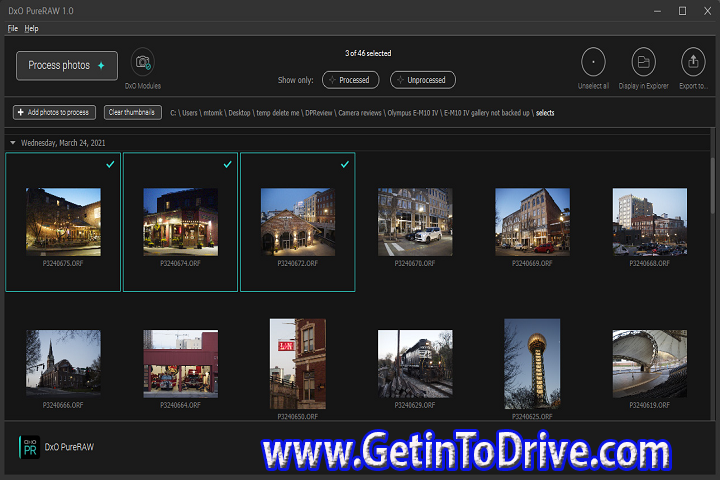This screenshot has height=480, width=720.
Task: Click the Clear thumbnails button
Action: (x=133, y=113)
